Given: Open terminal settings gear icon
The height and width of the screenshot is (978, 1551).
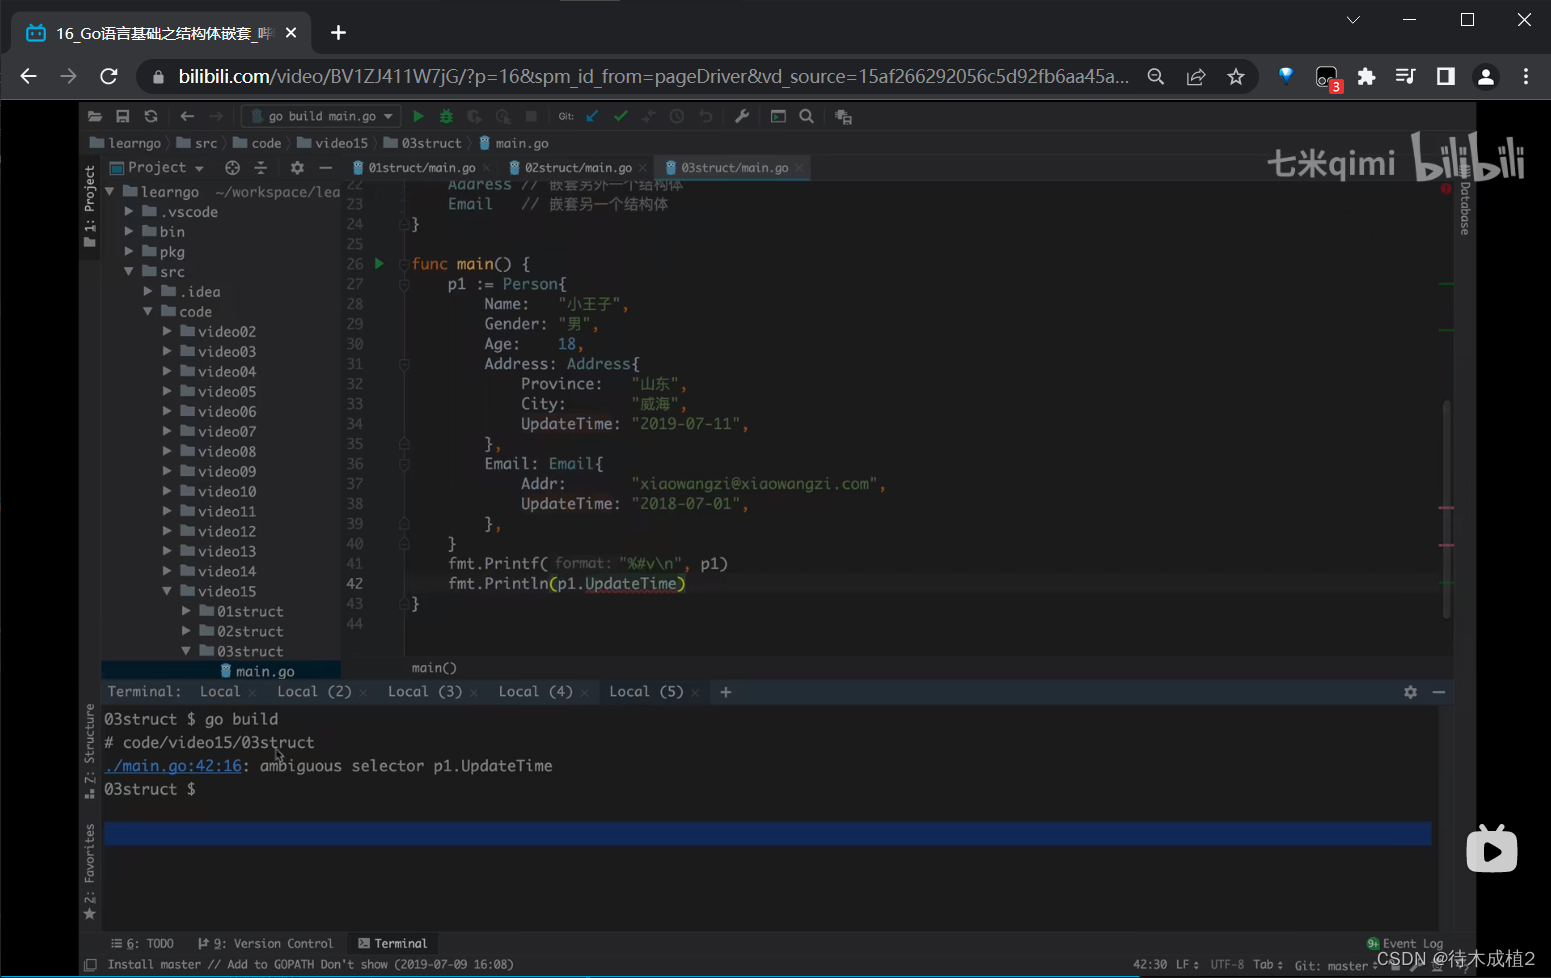Looking at the screenshot, I should coord(1410,692).
